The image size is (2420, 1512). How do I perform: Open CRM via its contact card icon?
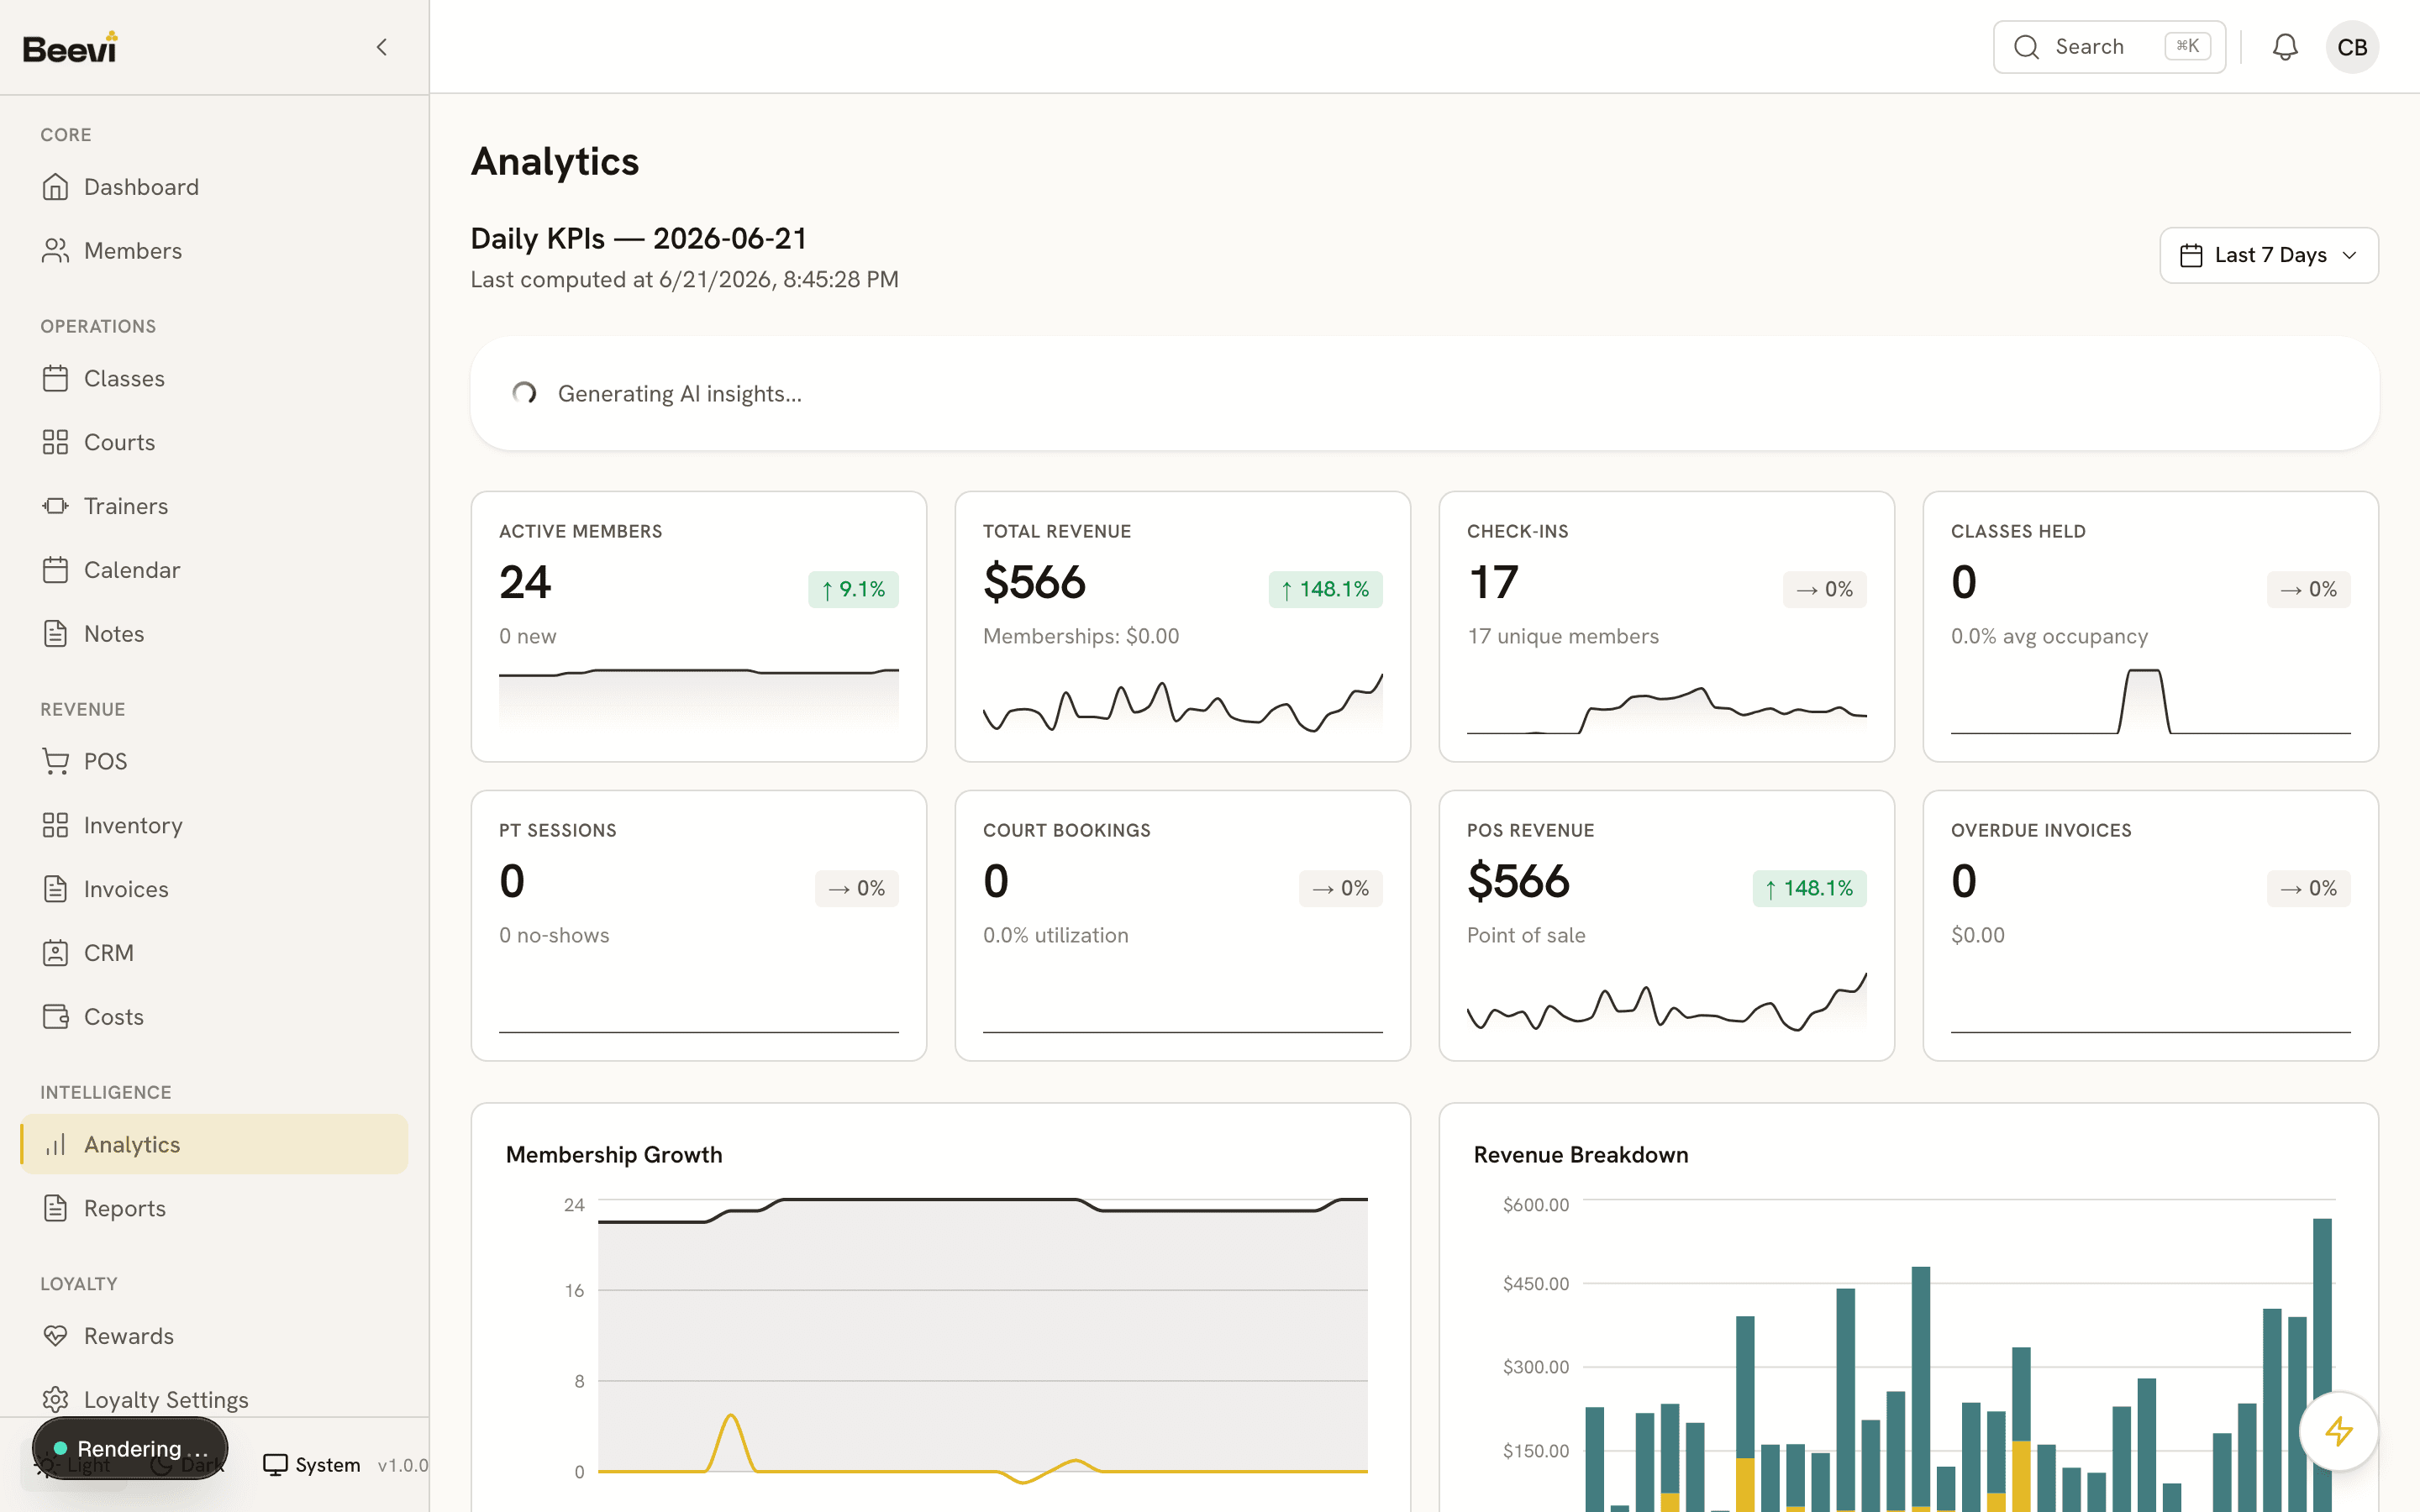tap(55, 953)
